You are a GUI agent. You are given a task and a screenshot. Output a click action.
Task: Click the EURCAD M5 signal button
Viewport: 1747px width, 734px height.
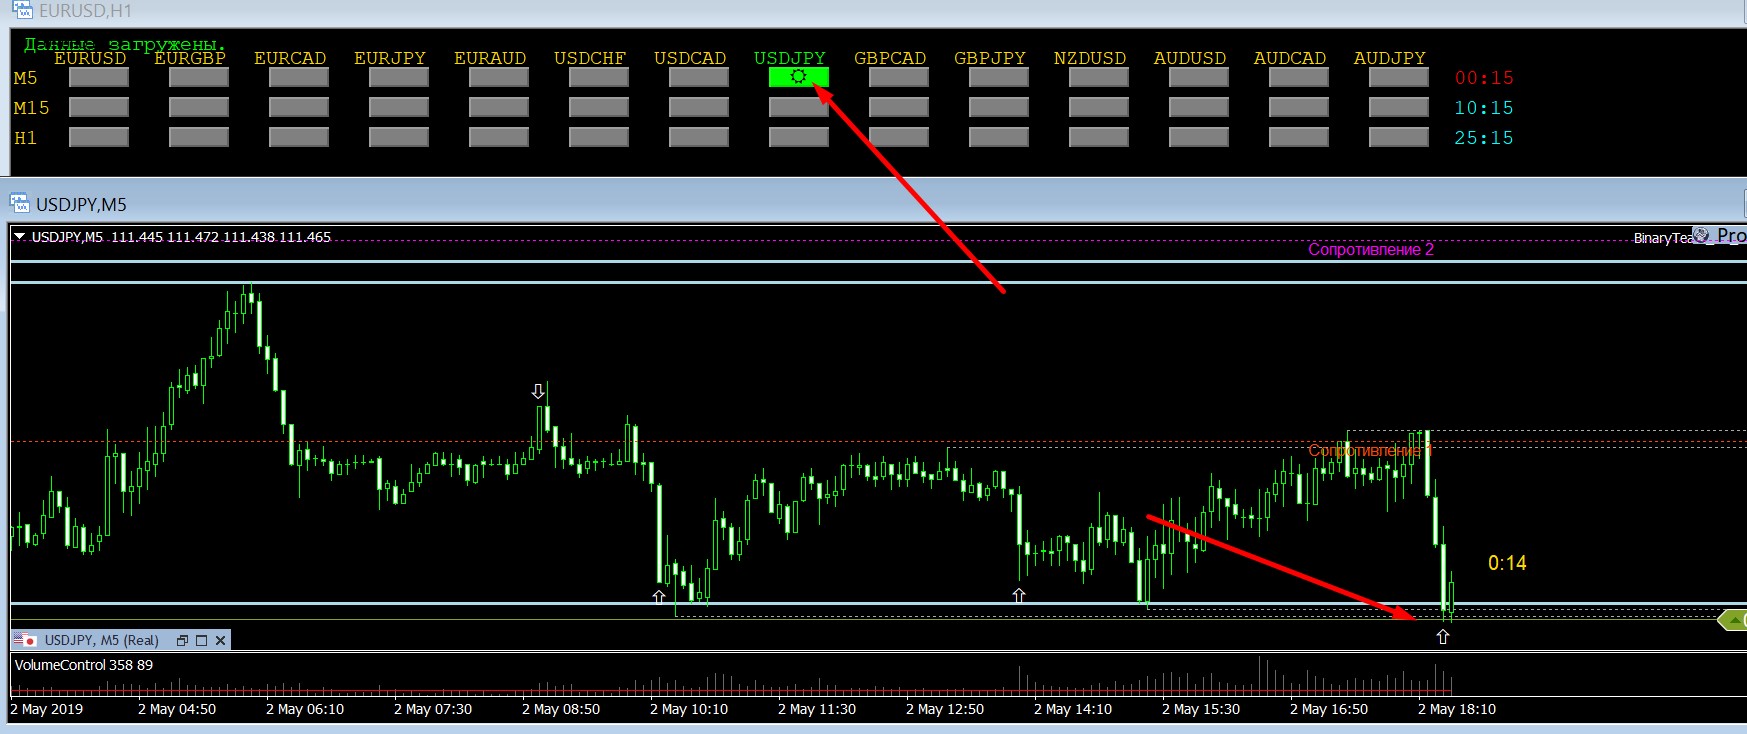(298, 77)
